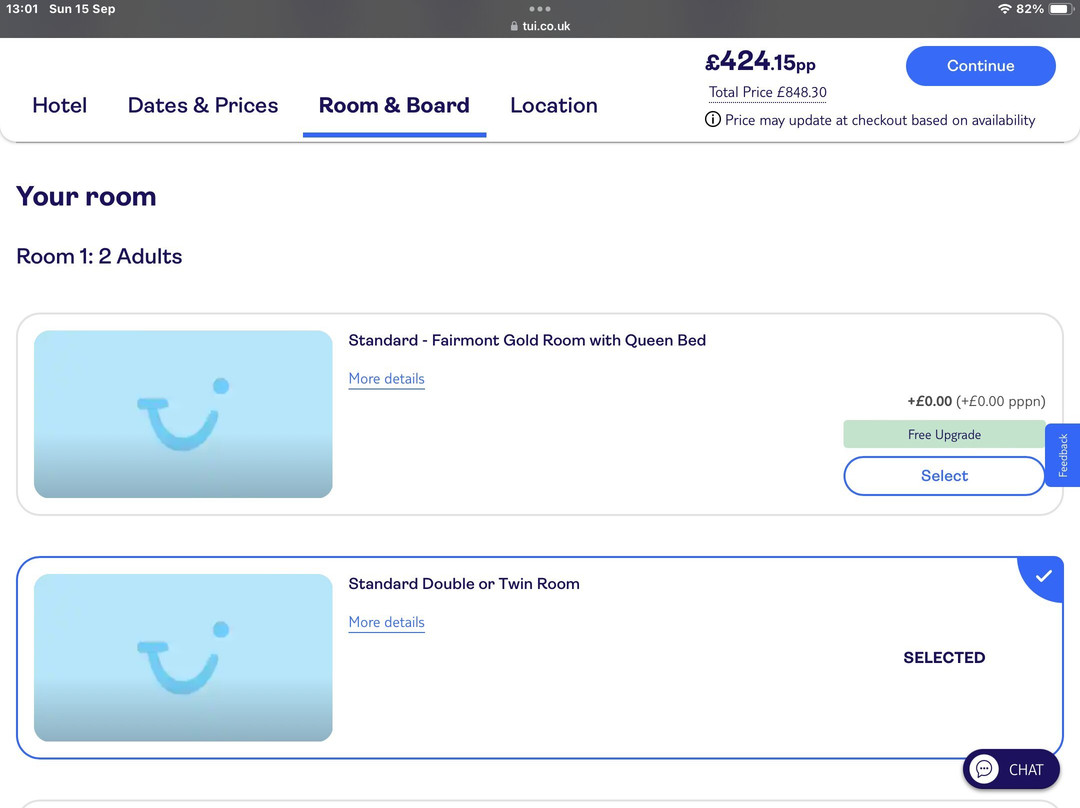
Task: Open More details for Fairmont Gold Room
Action: click(x=386, y=379)
